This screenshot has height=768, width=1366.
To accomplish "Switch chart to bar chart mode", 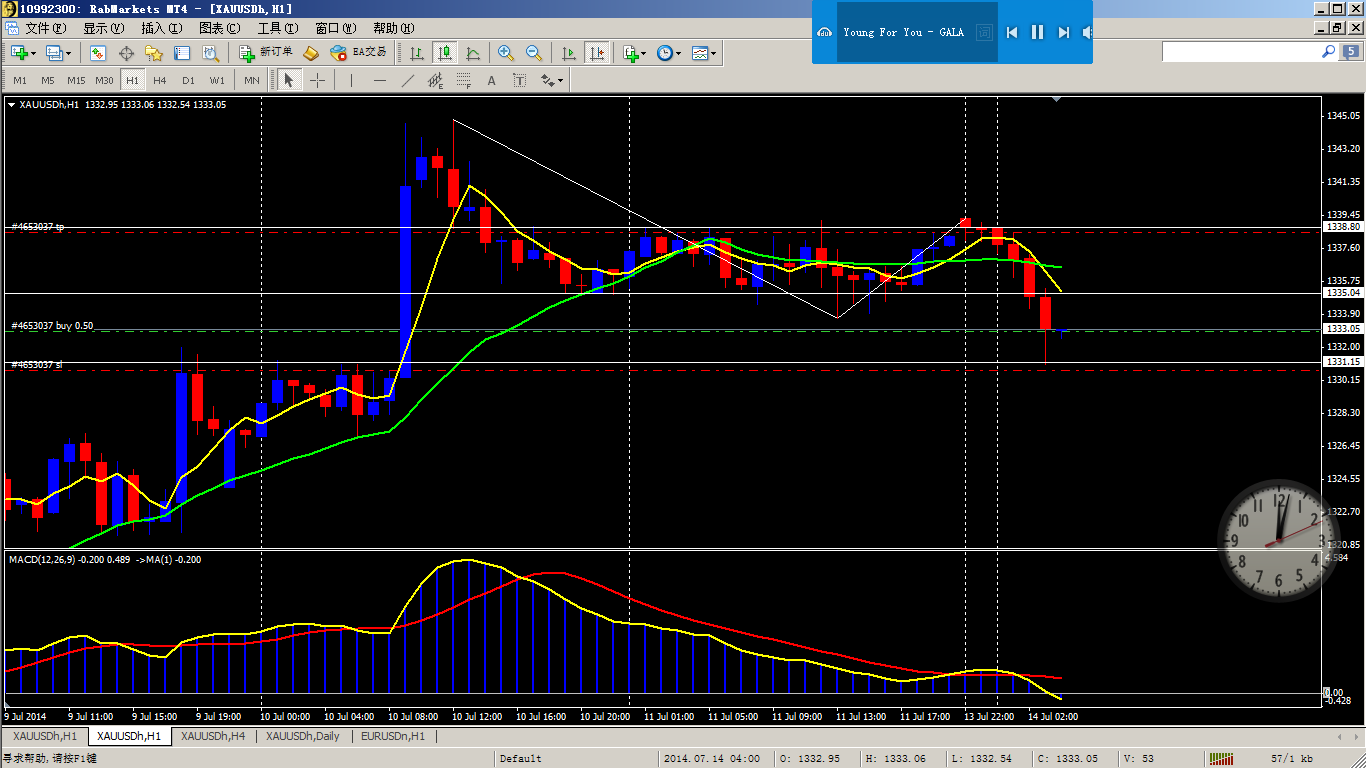I will point(417,53).
